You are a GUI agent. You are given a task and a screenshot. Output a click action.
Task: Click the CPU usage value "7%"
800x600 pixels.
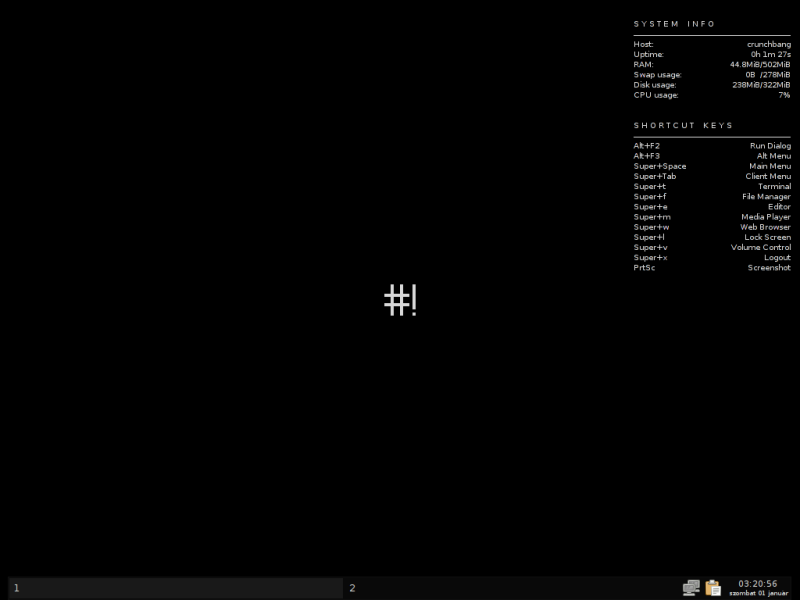[x=784, y=95]
